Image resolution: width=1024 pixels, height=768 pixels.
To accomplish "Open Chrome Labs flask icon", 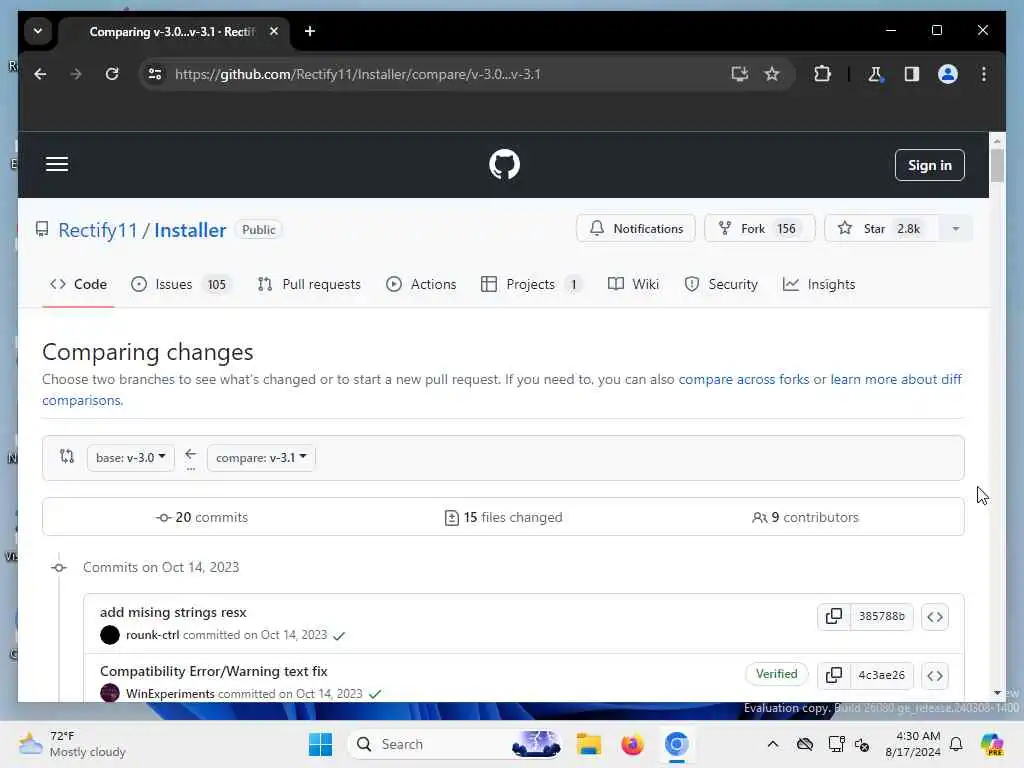I will [x=875, y=74].
